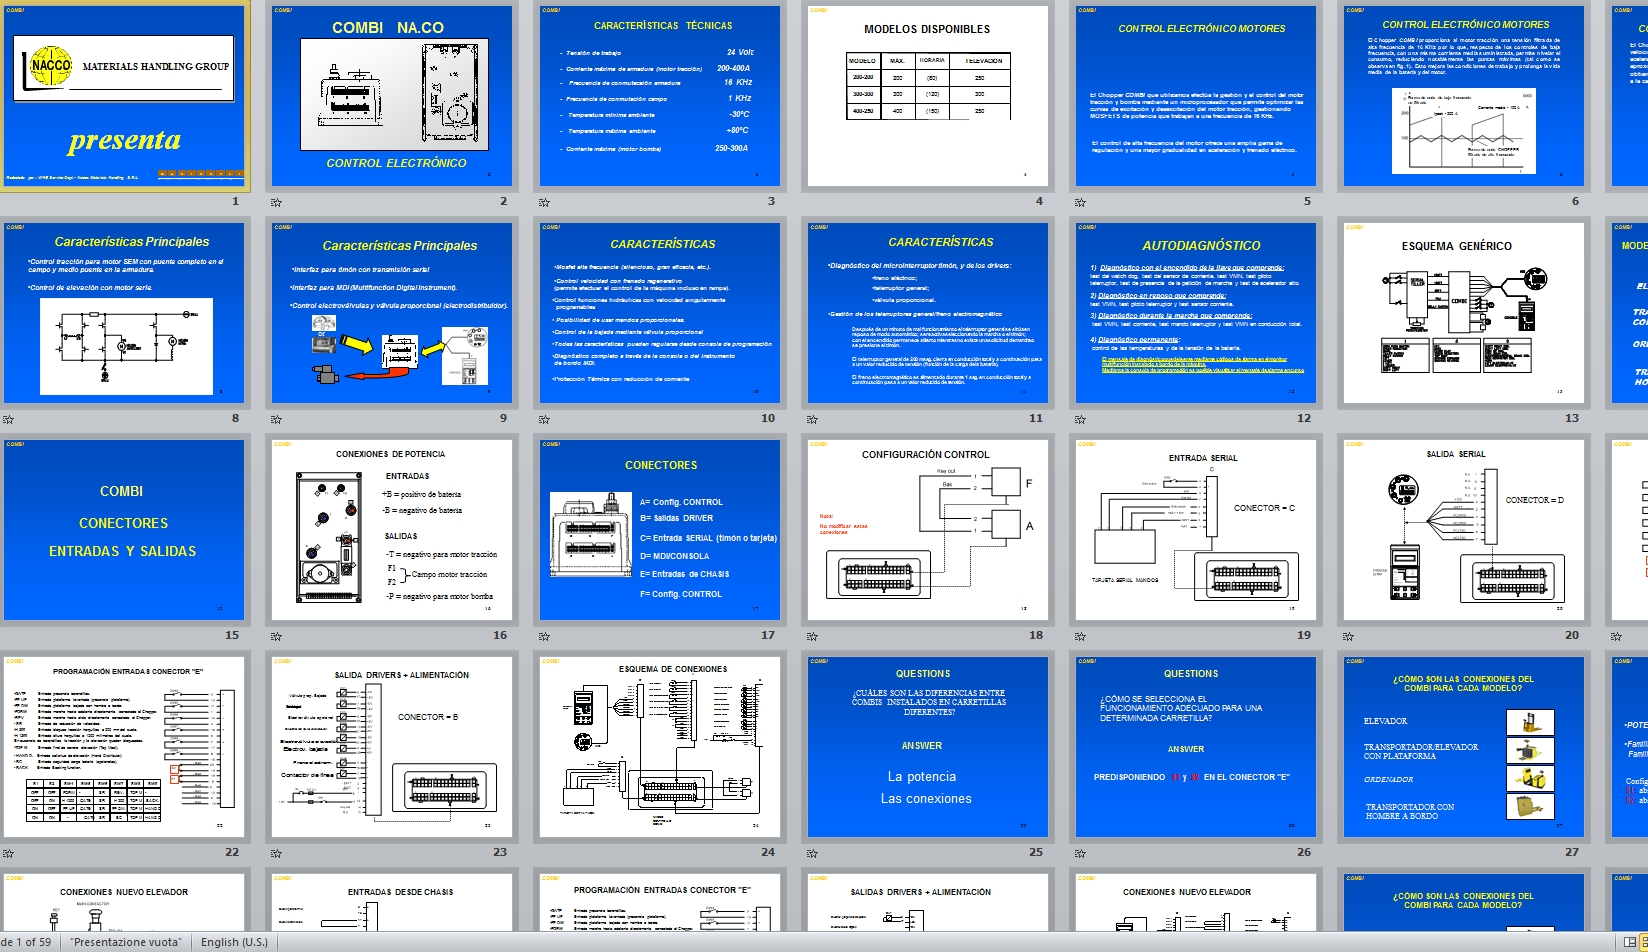The height and width of the screenshot is (952, 1648).
Task: Select the 'CONEXIONES DE POTENCIA' slide
Action: (x=392, y=530)
